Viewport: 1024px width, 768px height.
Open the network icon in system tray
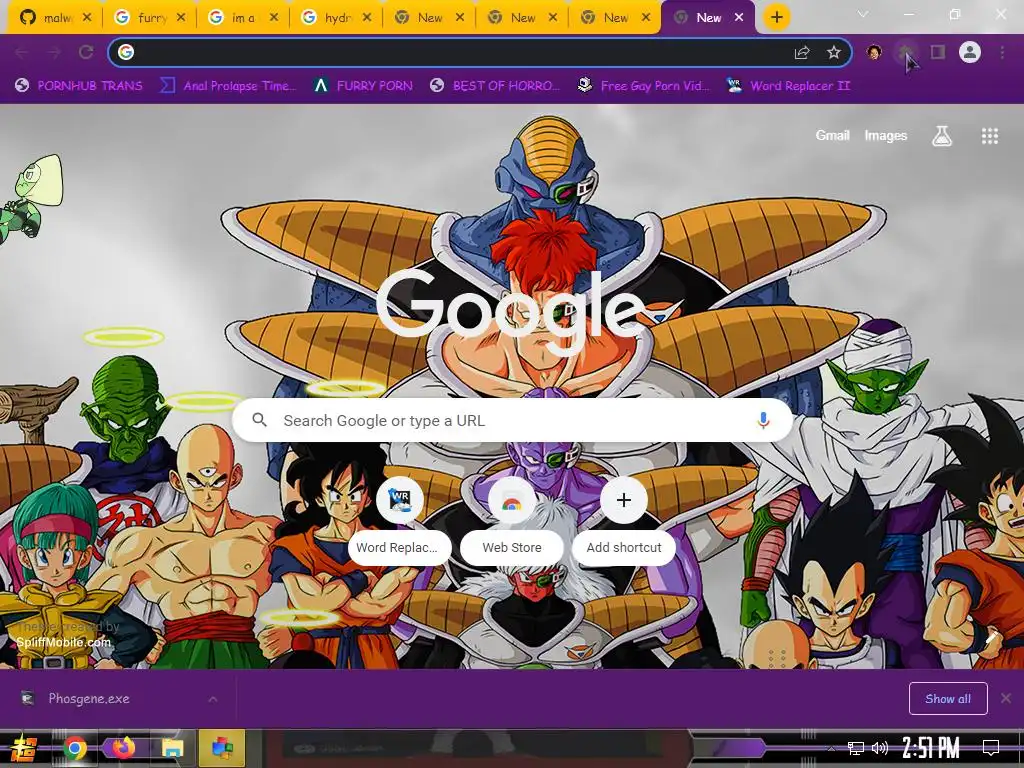[x=856, y=748]
